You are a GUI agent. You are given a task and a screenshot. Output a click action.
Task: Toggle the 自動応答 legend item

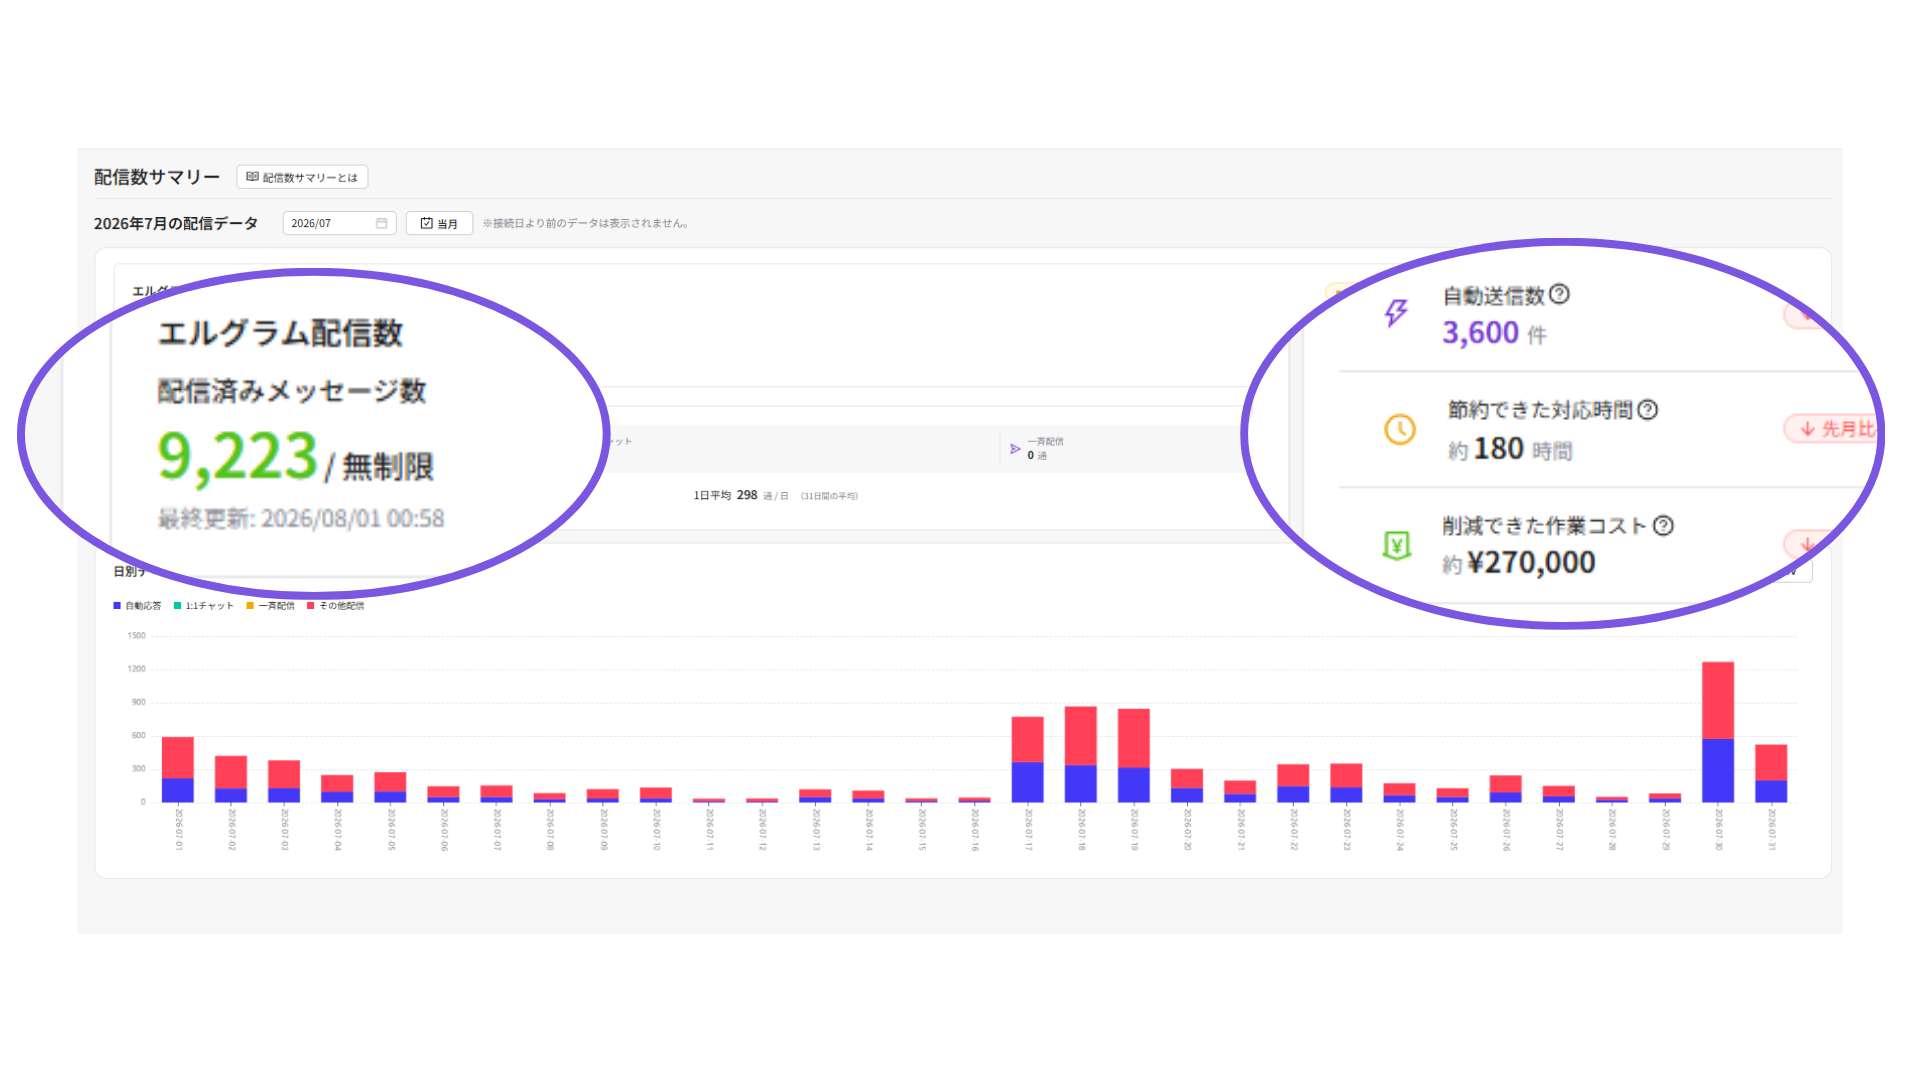(137, 606)
